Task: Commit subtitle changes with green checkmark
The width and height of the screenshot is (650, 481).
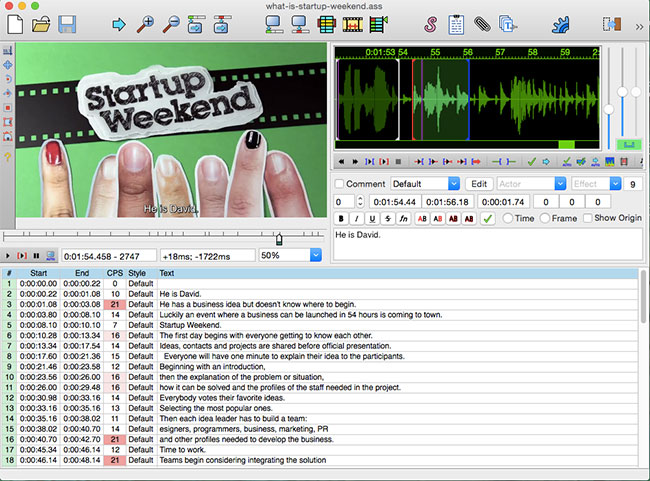Action: tap(487, 218)
